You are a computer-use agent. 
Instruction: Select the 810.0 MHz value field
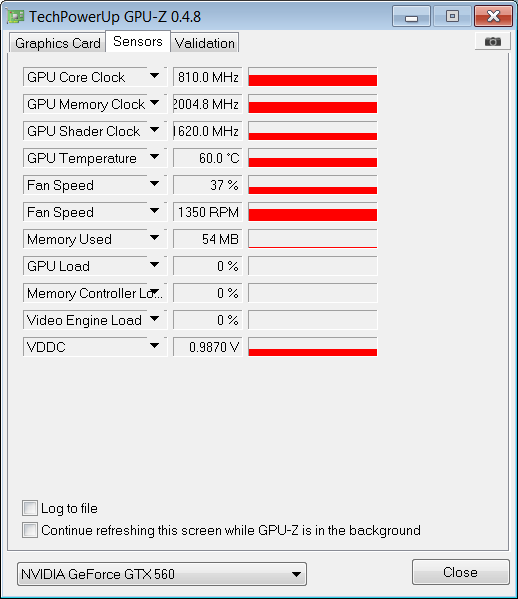point(208,77)
